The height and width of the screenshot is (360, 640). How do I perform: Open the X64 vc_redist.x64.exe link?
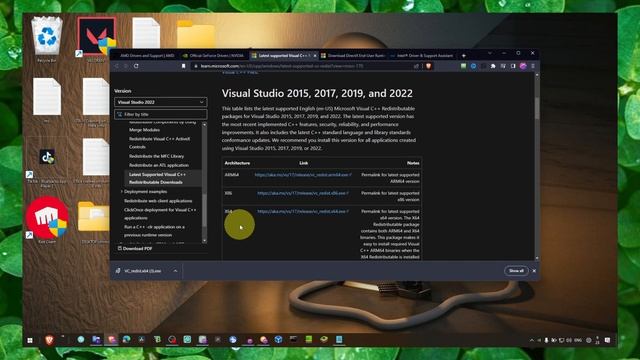point(303,211)
